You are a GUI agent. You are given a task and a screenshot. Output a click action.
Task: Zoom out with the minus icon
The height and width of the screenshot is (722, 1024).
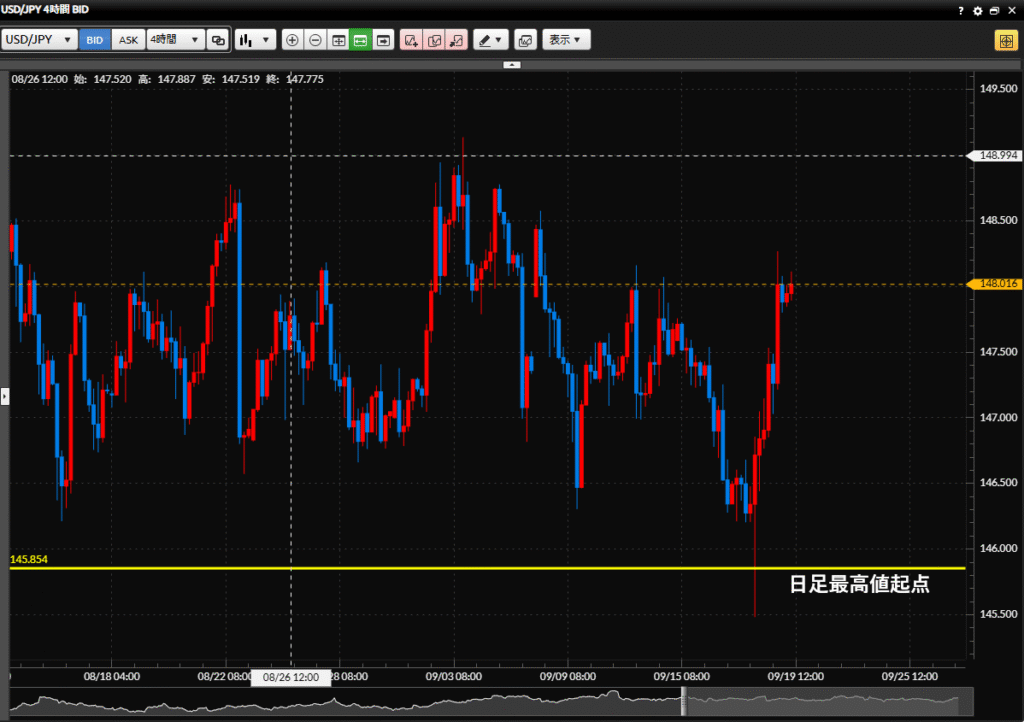315,40
